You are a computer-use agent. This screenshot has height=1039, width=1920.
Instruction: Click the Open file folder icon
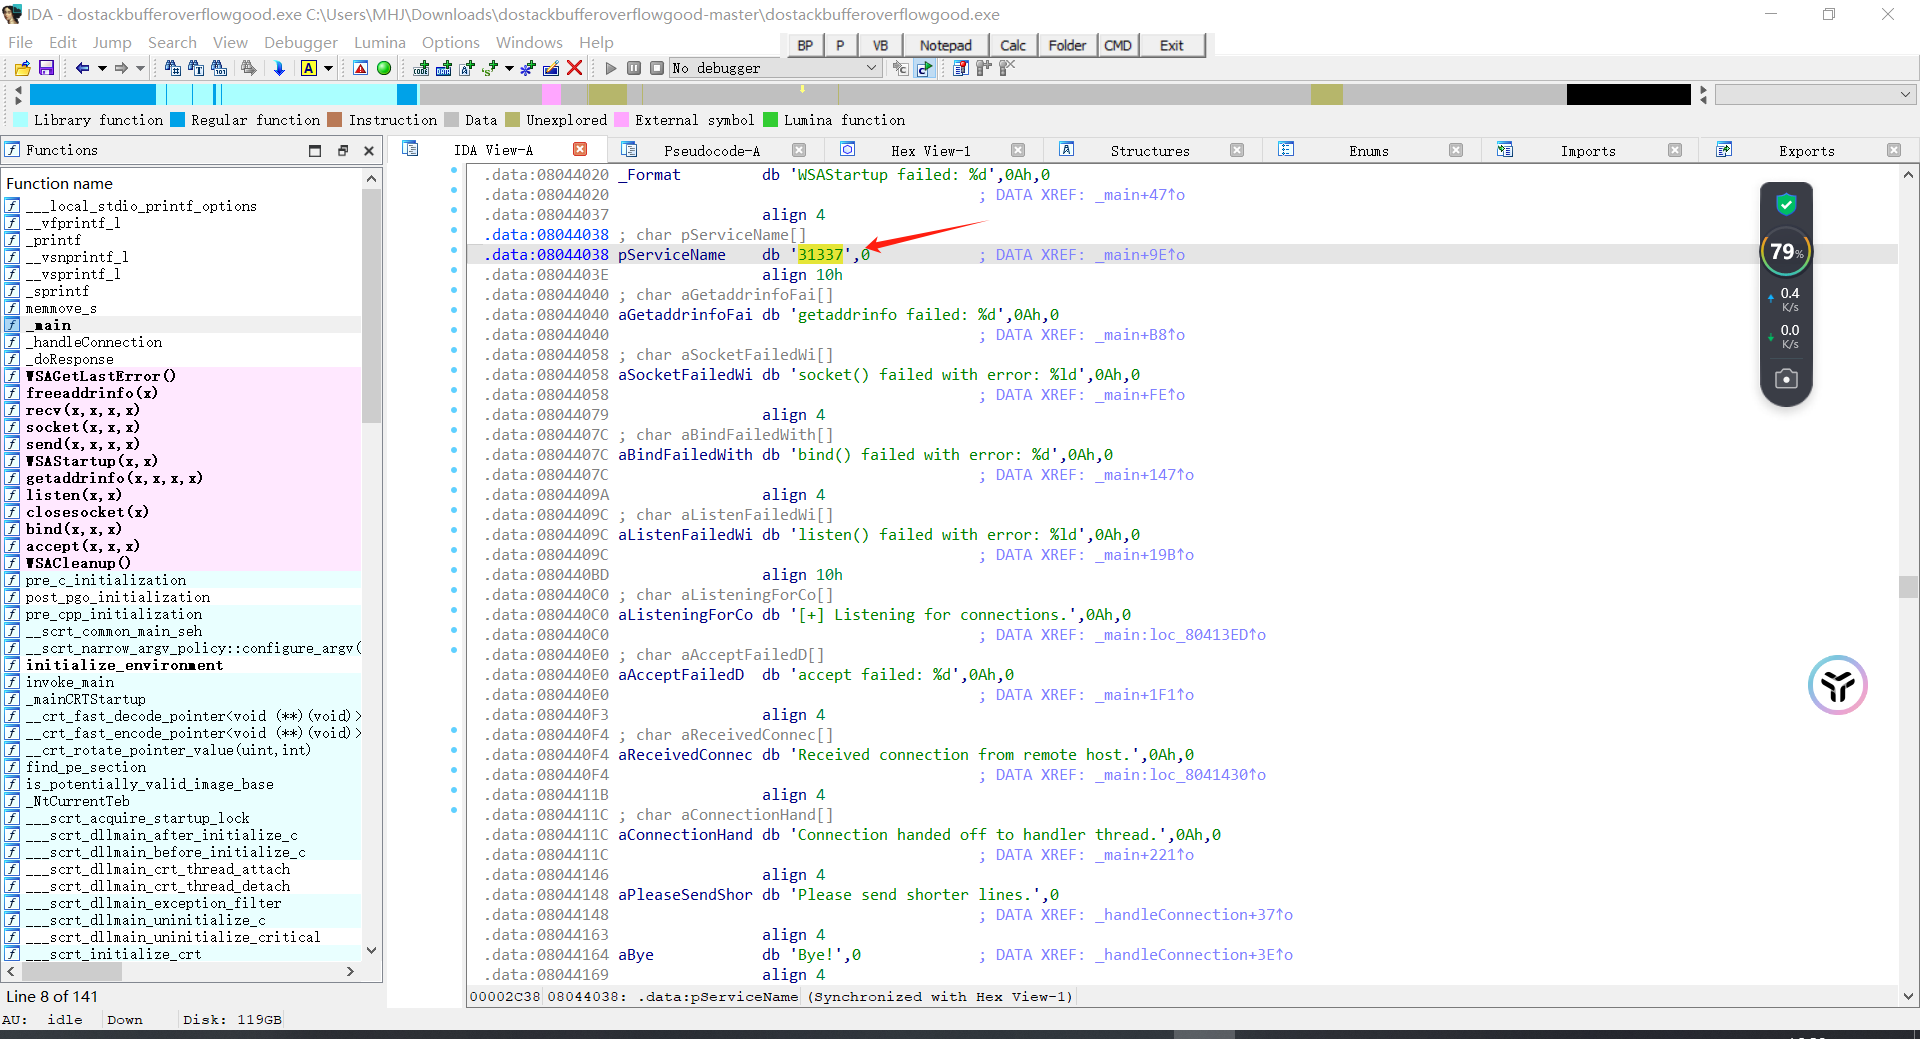click(22, 68)
